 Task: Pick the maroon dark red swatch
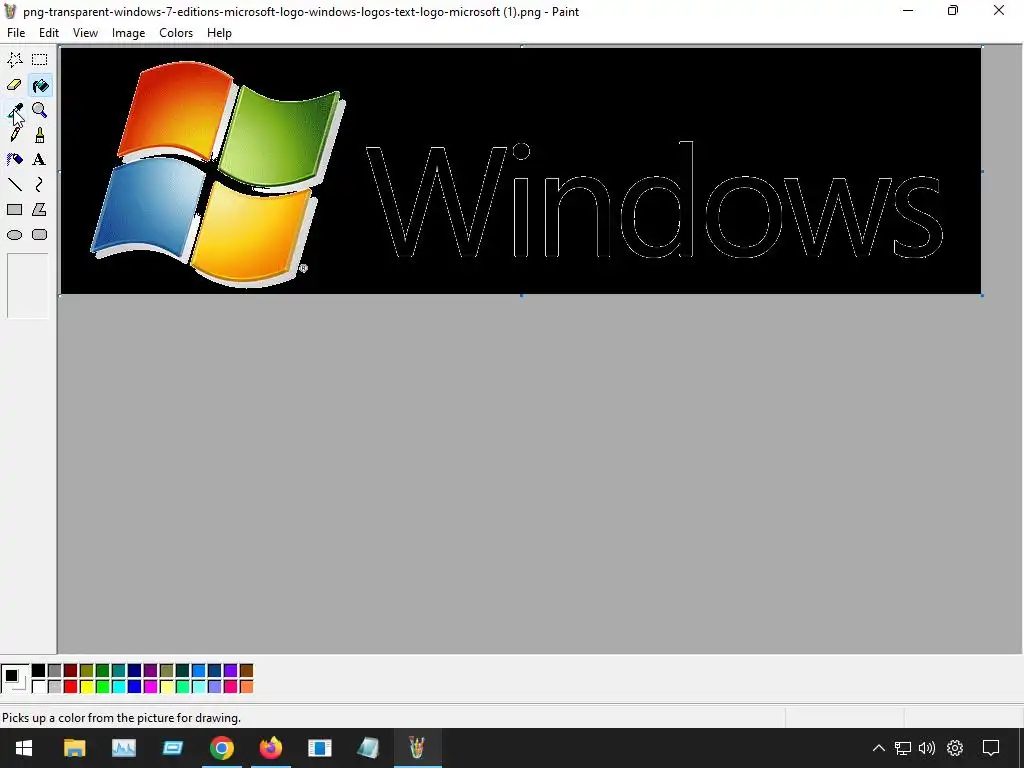click(x=71, y=671)
